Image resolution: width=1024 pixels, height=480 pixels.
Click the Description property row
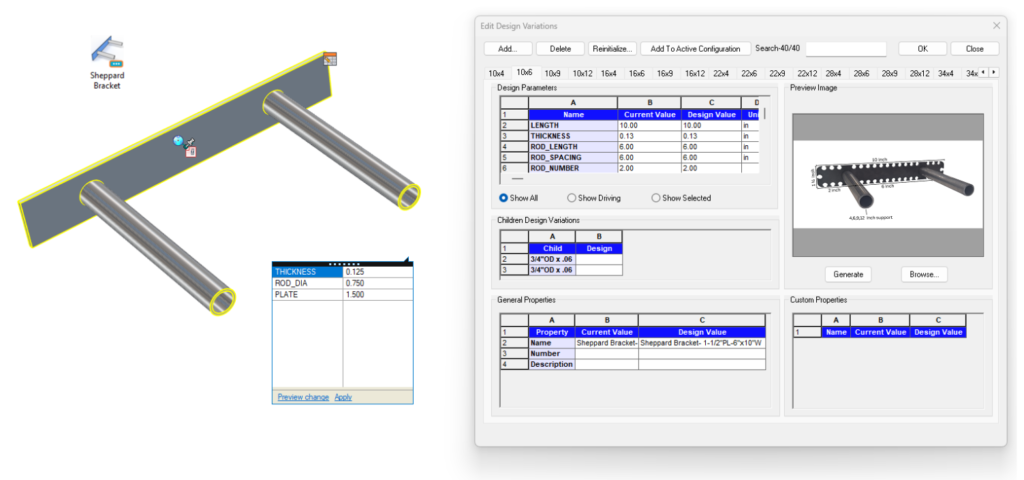tap(633, 364)
